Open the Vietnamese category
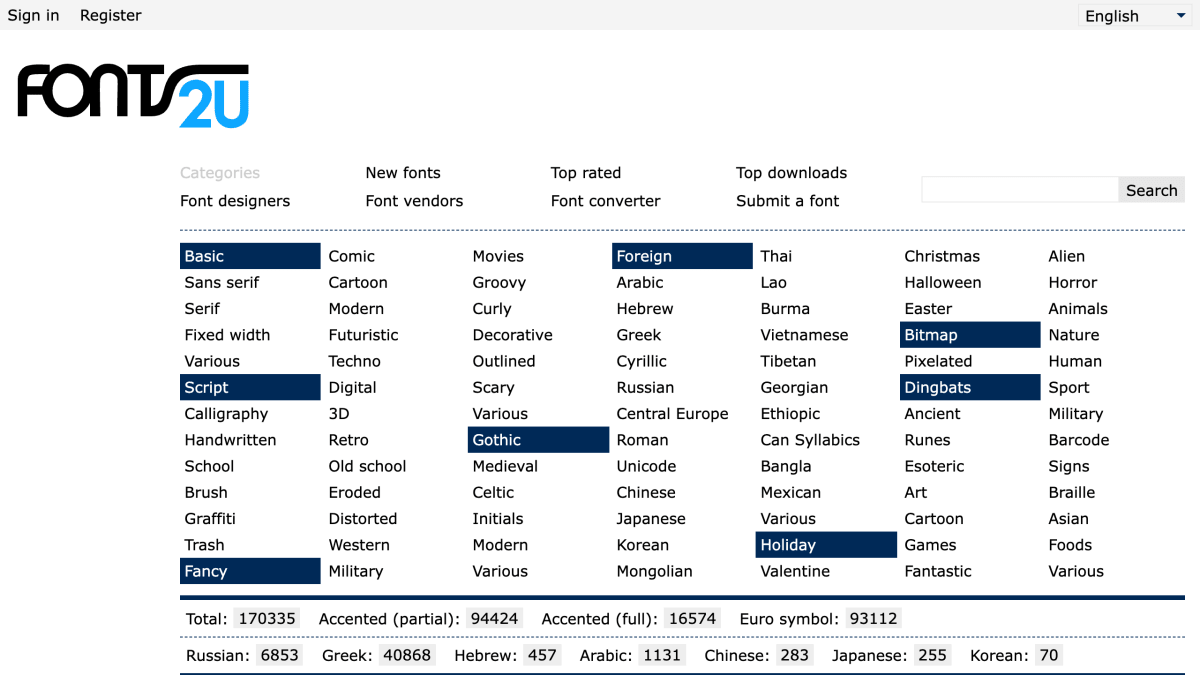1200x675 pixels. pos(804,335)
